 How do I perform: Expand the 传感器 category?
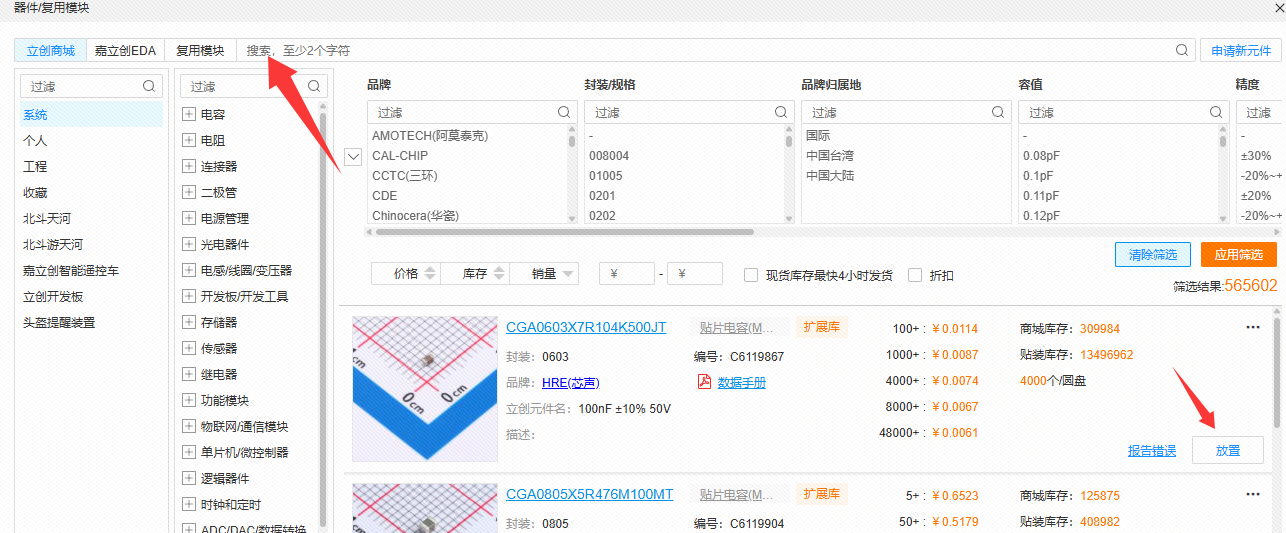pos(188,348)
